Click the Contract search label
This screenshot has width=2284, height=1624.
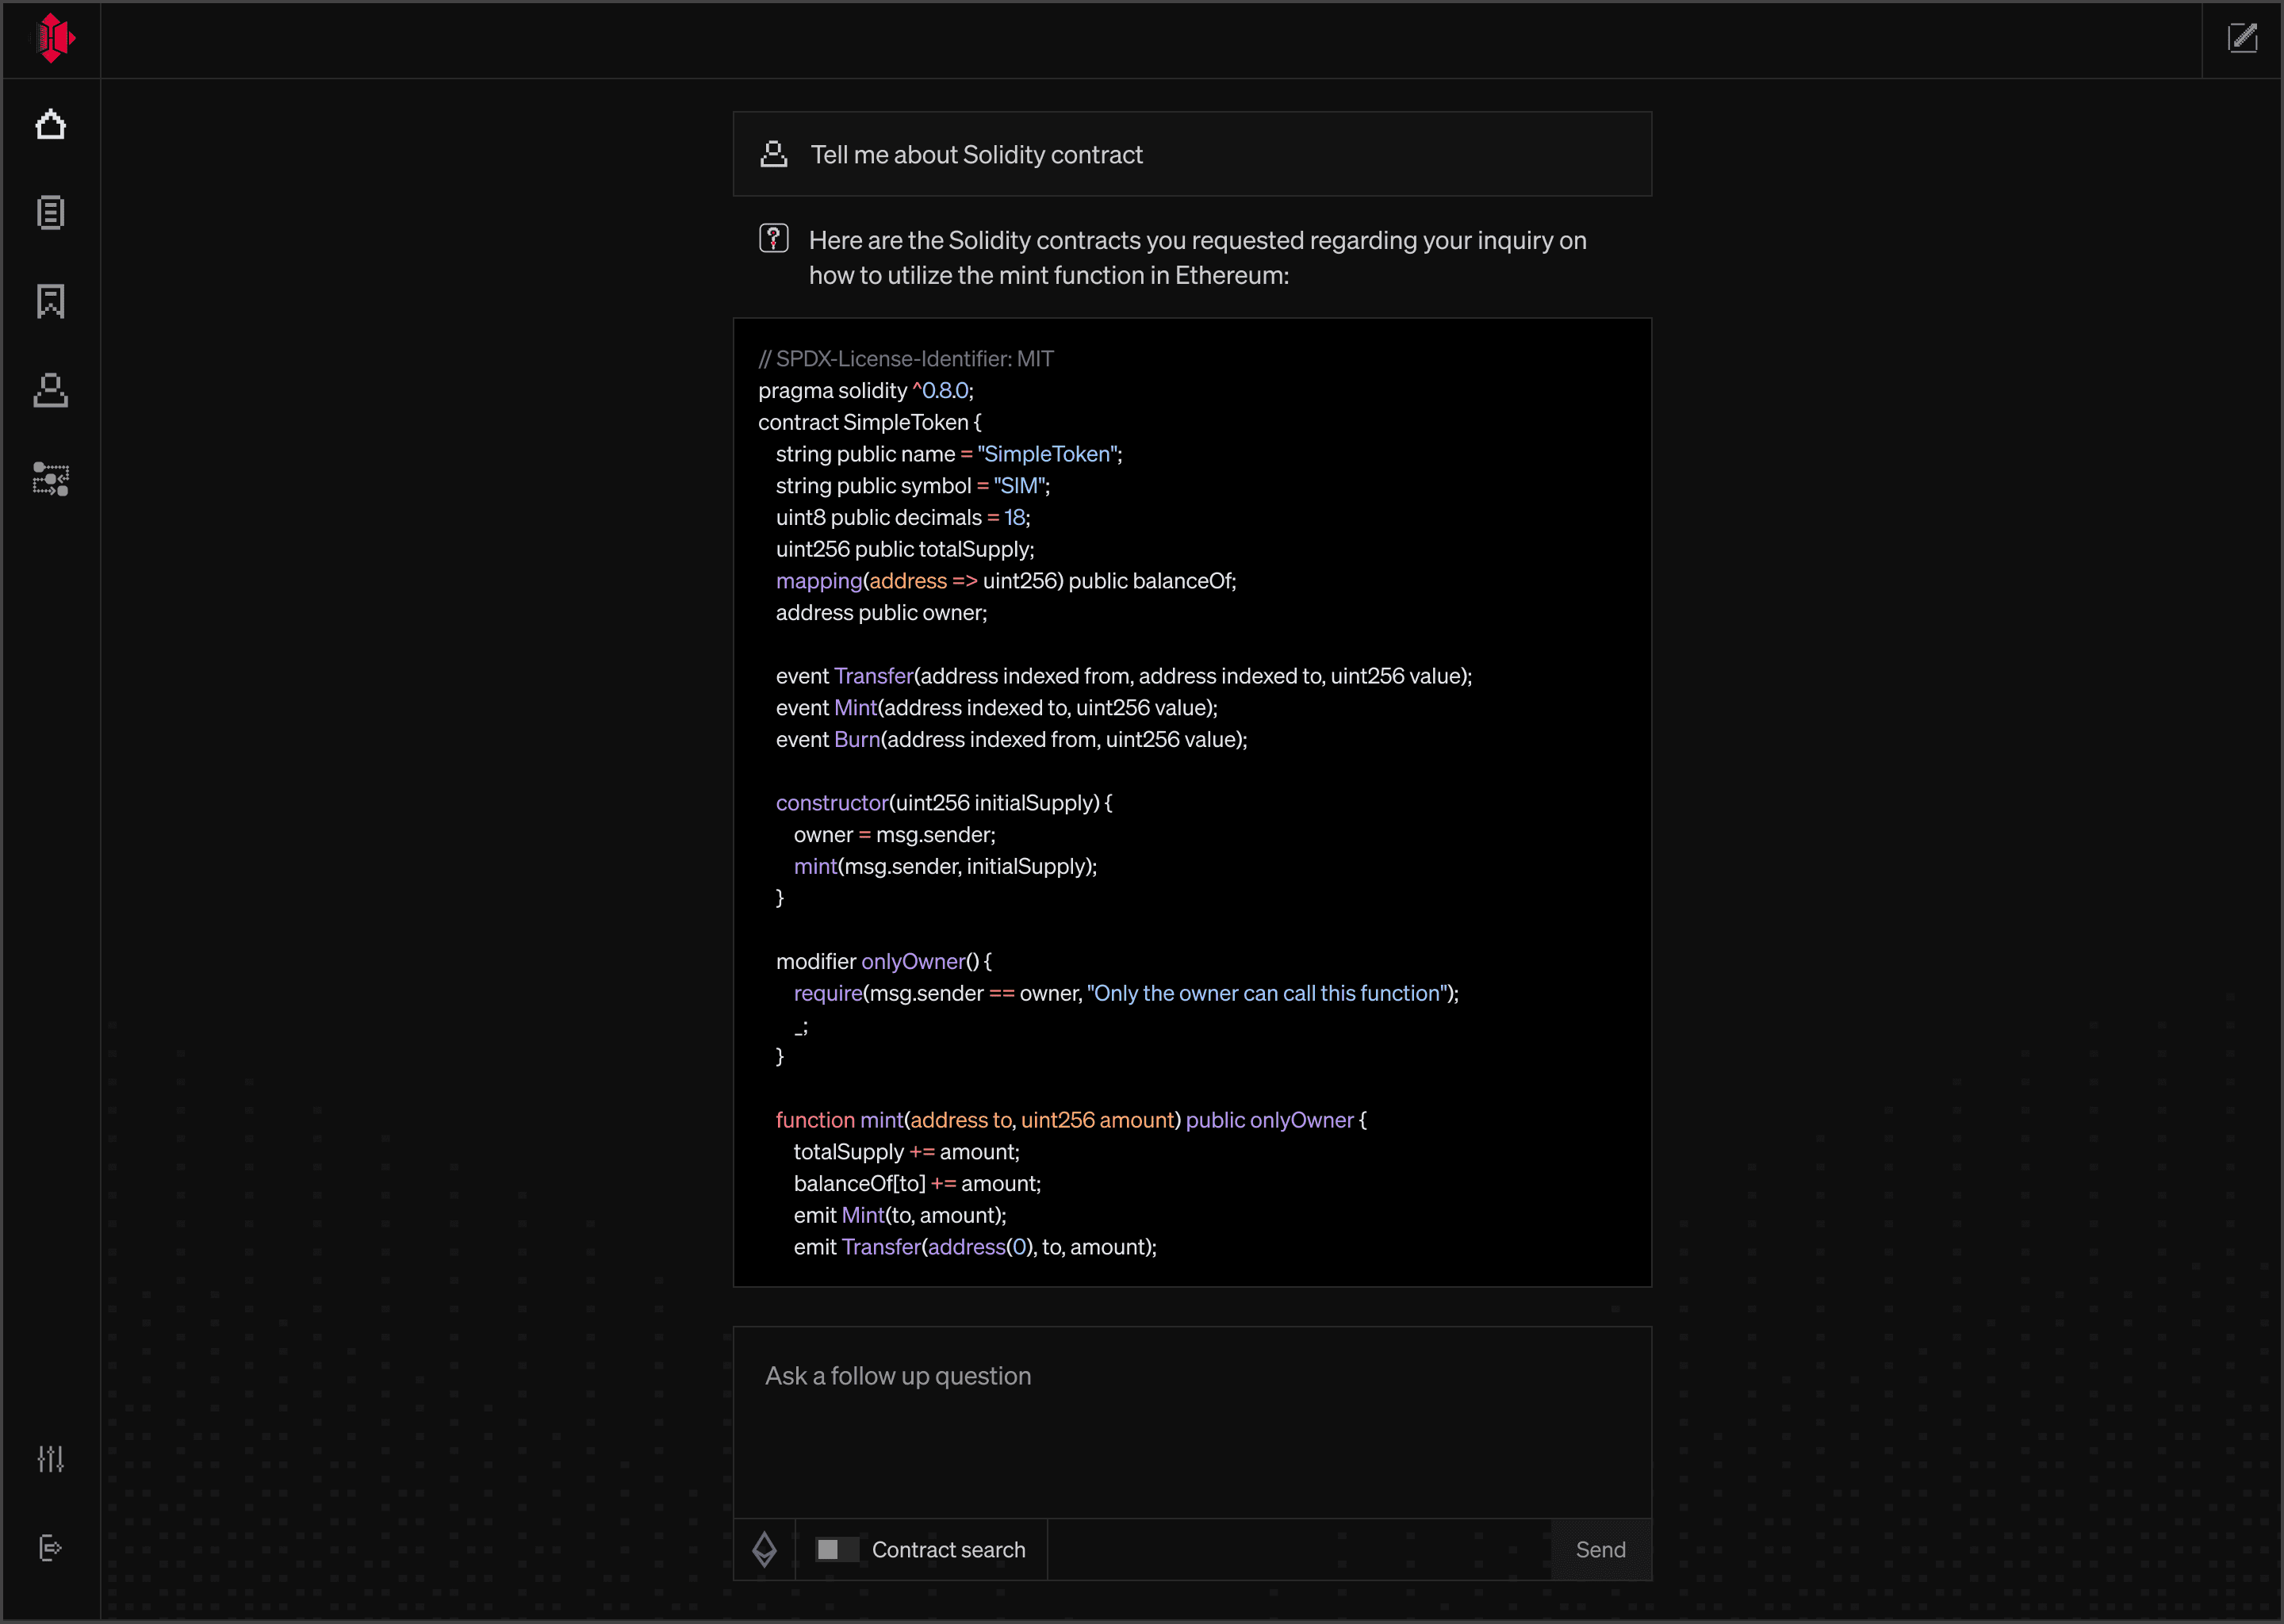coord(948,1549)
